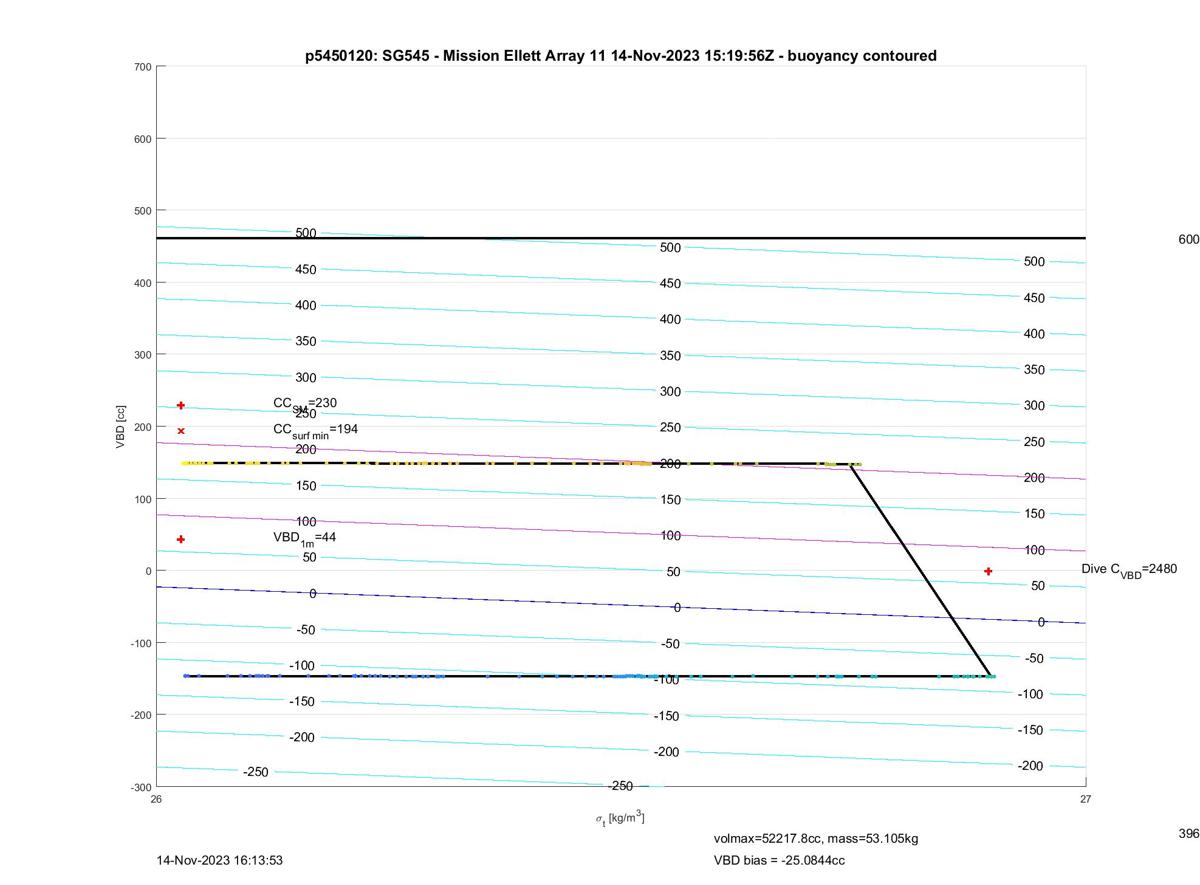Viewport: 1200px width, 885px height.
Task: Click the x-axis tick label 27
Action: click(x=1085, y=799)
